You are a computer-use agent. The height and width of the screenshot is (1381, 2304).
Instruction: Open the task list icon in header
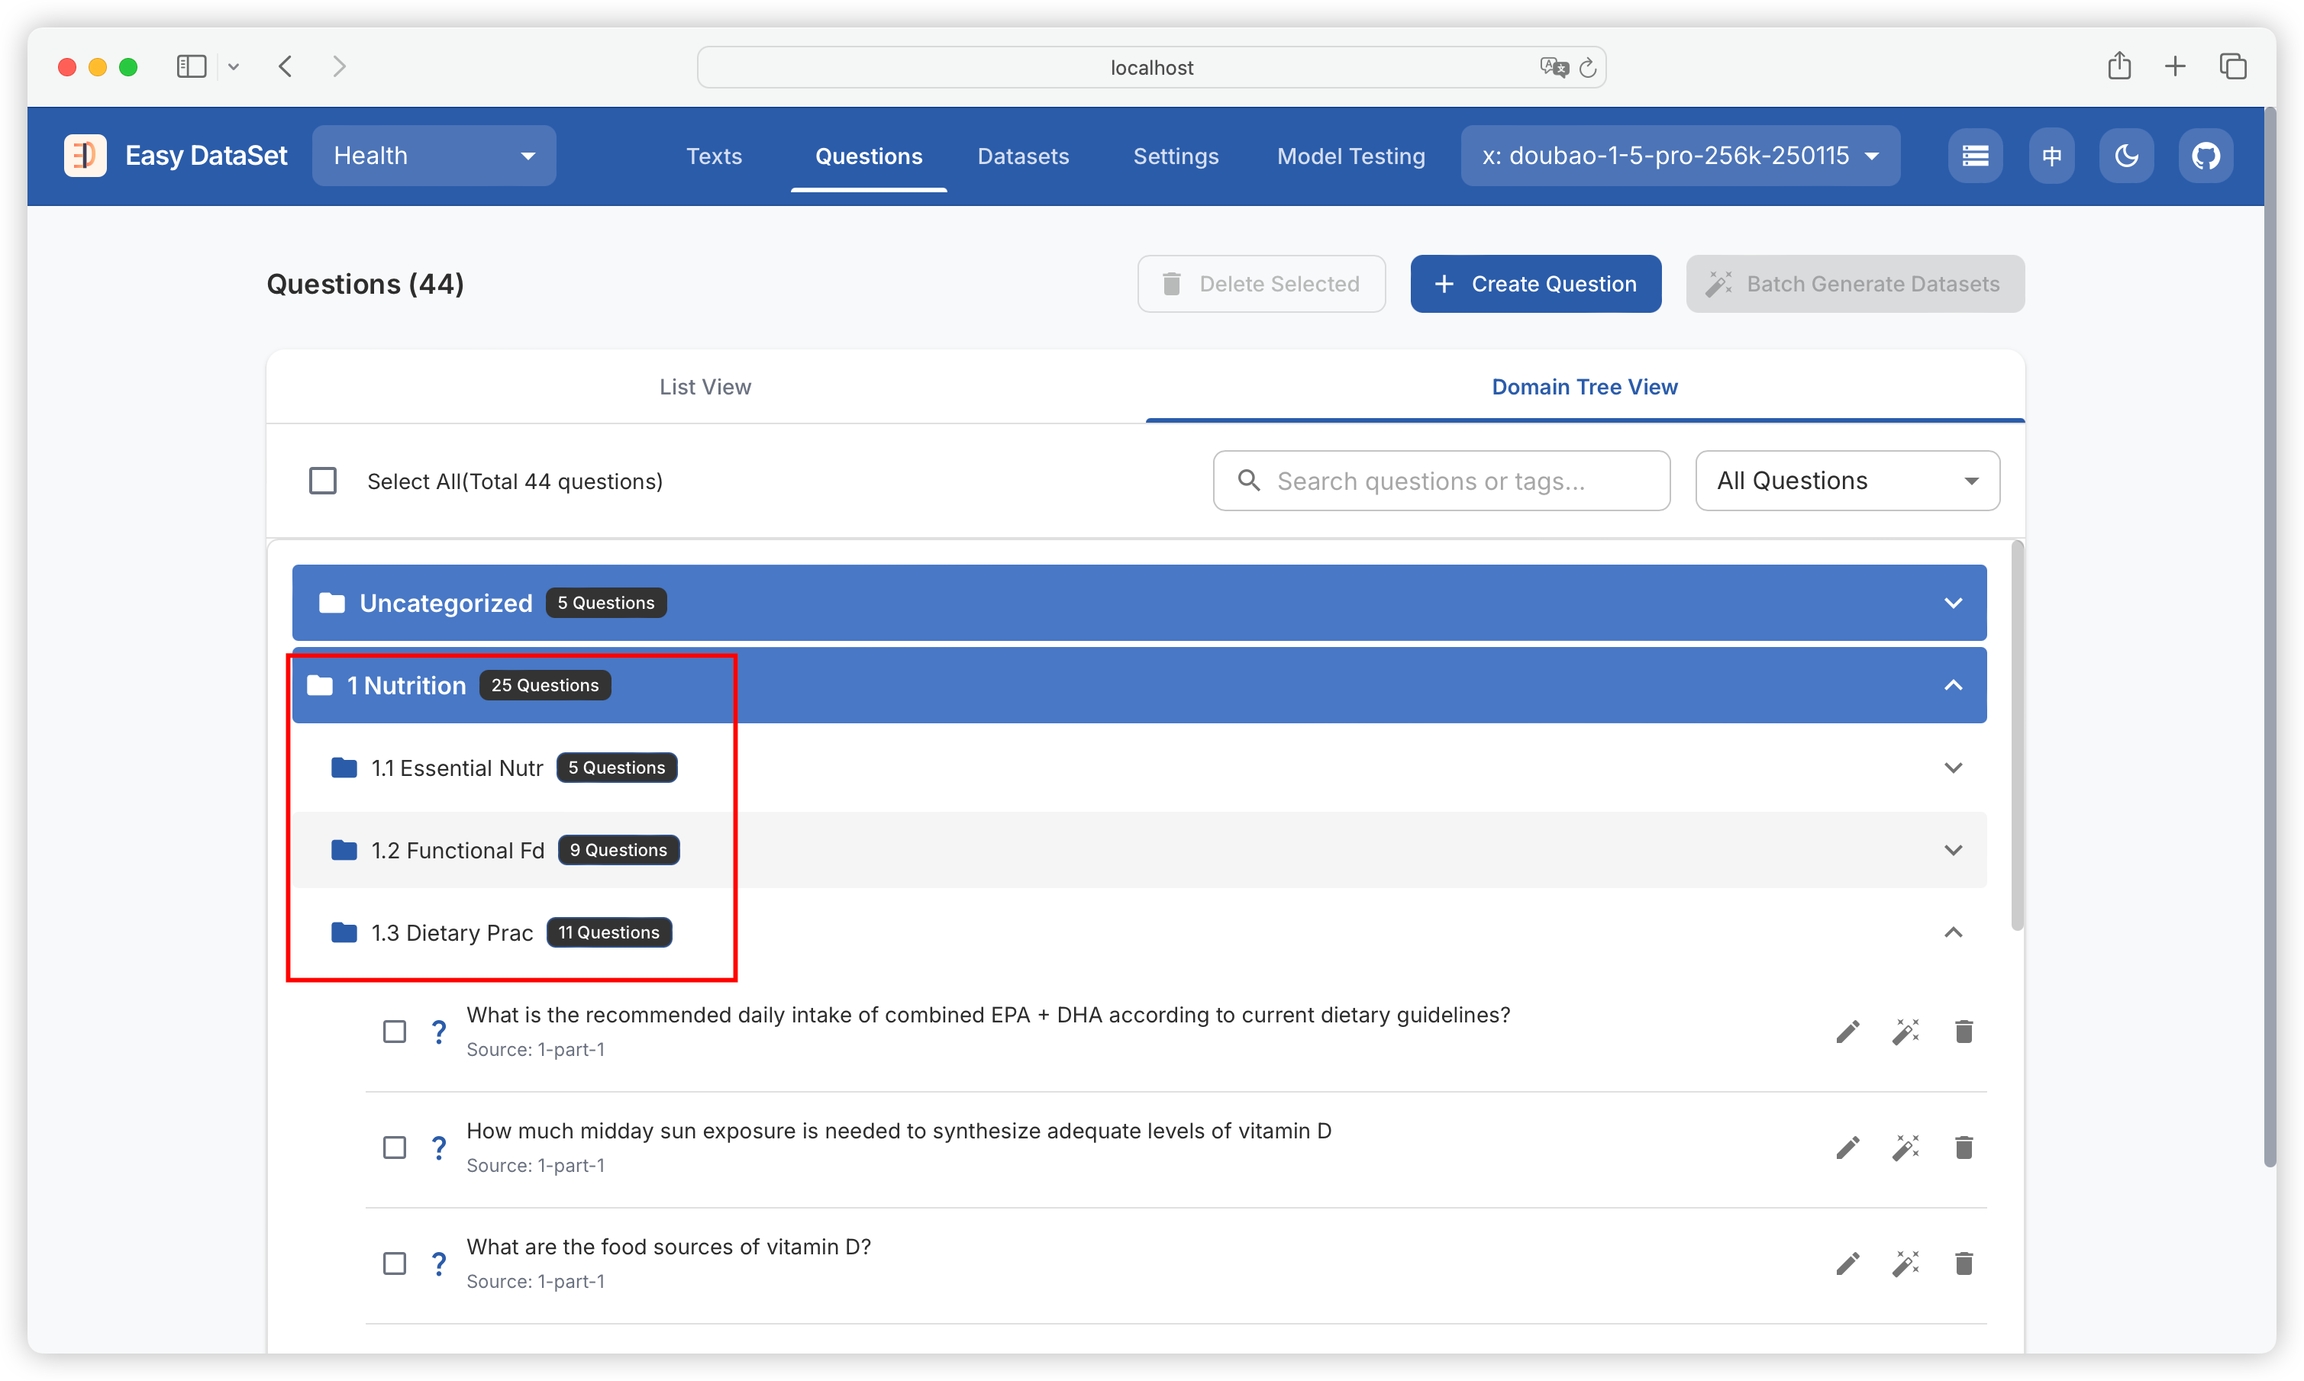1974,156
